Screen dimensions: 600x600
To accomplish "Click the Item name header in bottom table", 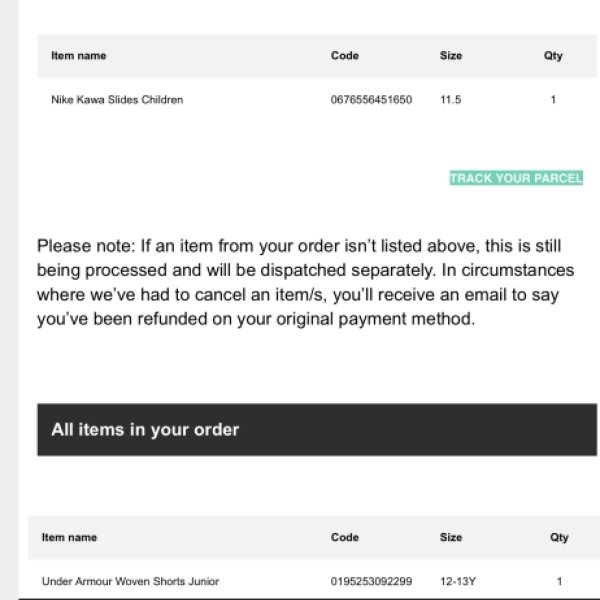I will point(69,537).
